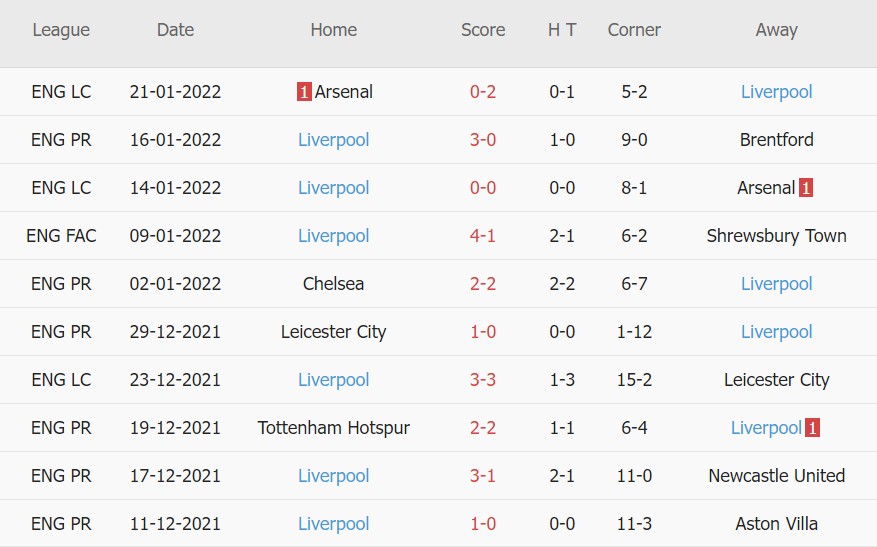Open Liverpool link in the 16-01-2022 Brentford row
The height and width of the screenshot is (547, 877).
[x=333, y=140]
